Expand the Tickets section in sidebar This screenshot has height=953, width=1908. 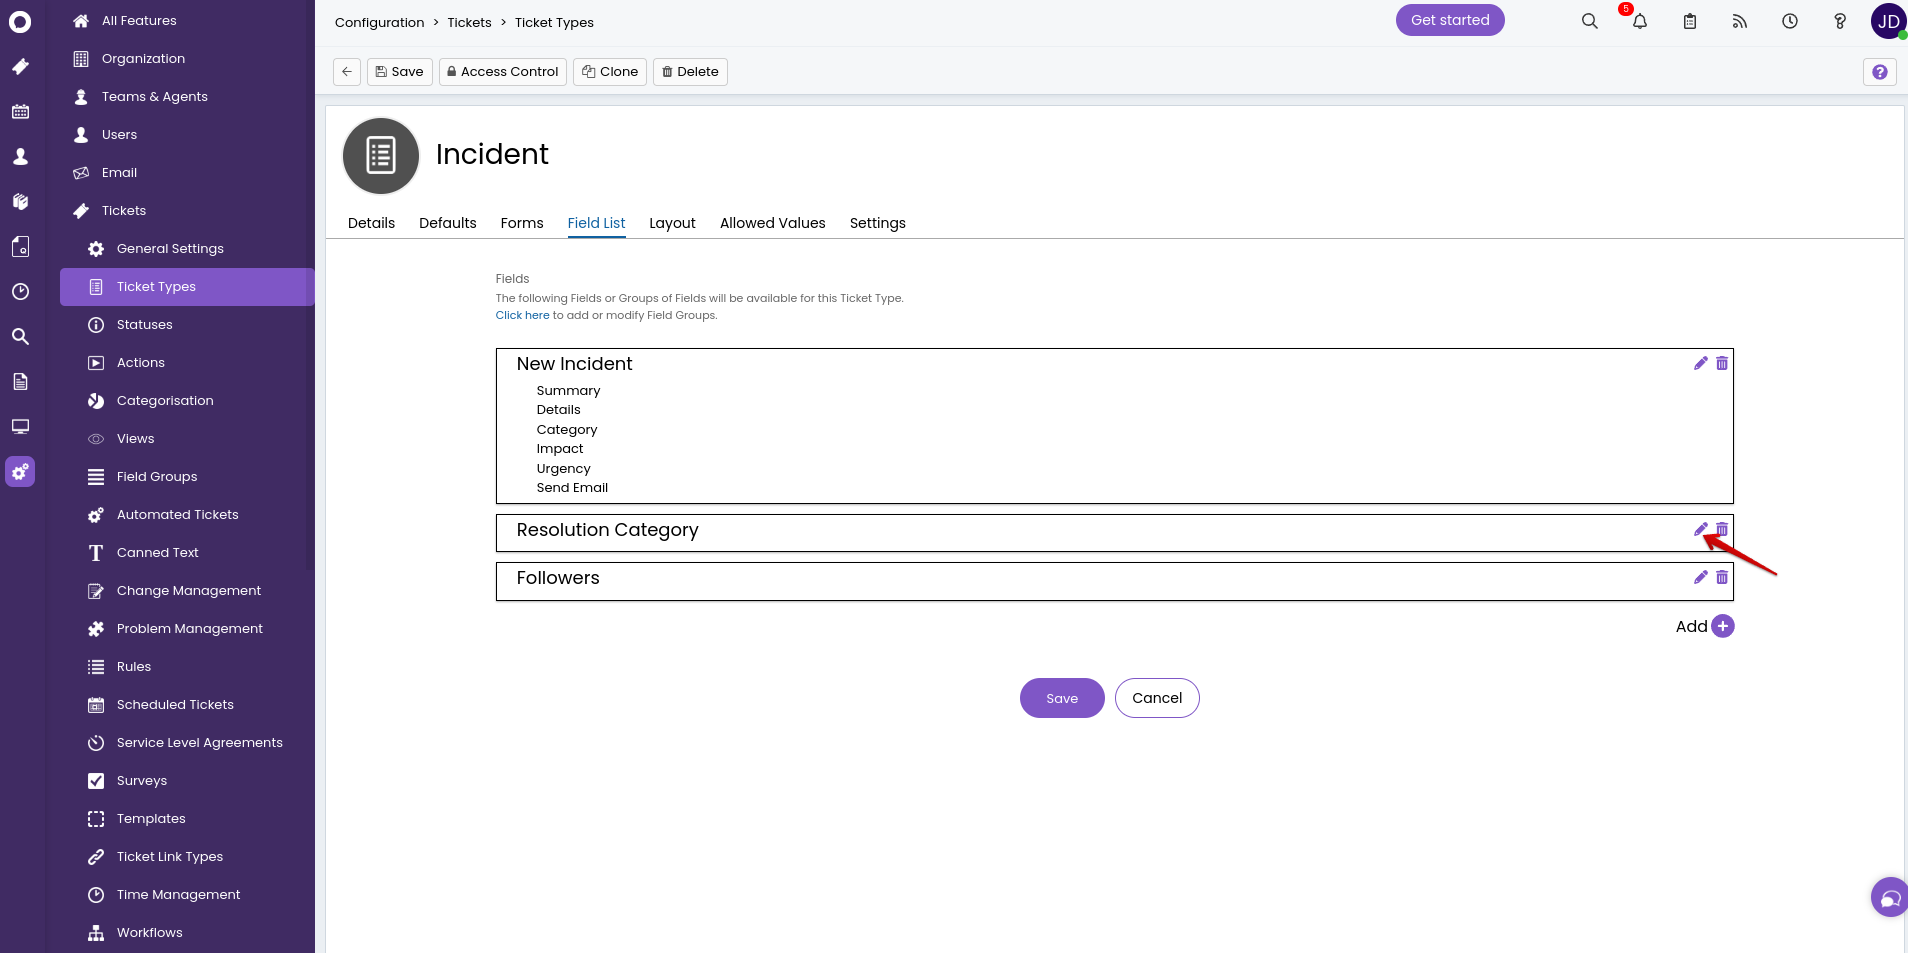coord(124,211)
